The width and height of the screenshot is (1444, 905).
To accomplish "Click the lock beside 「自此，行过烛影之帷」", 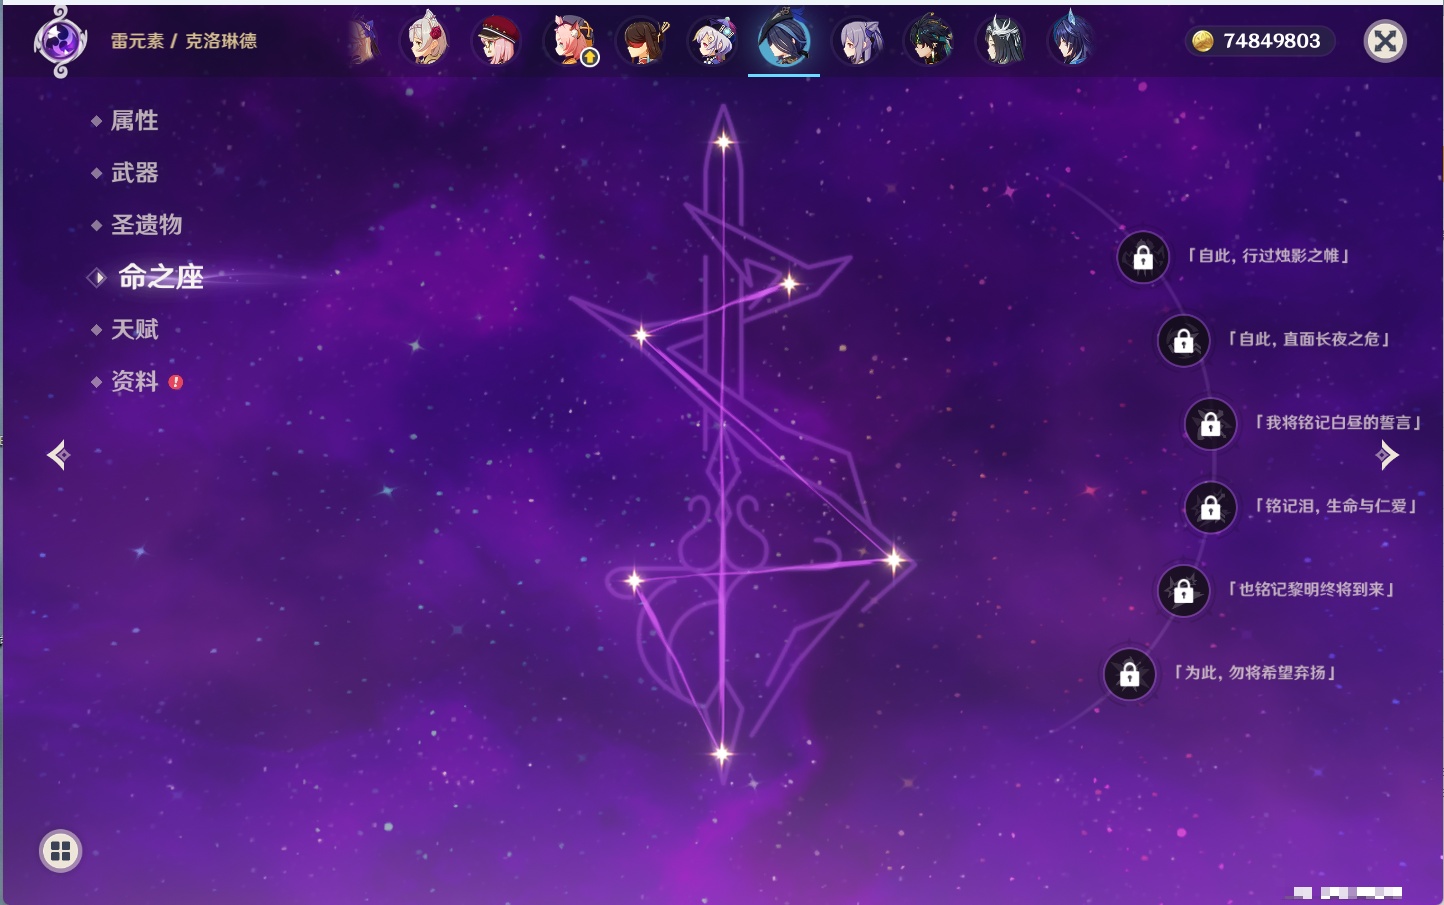I will (1143, 258).
